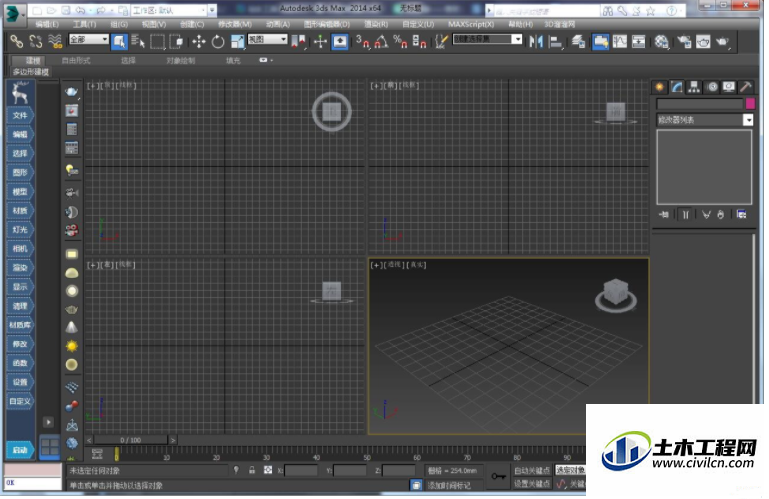Viewport: 769px width, 499px height.
Task: Select the Link tool chain icon
Action: click(x=17, y=42)
